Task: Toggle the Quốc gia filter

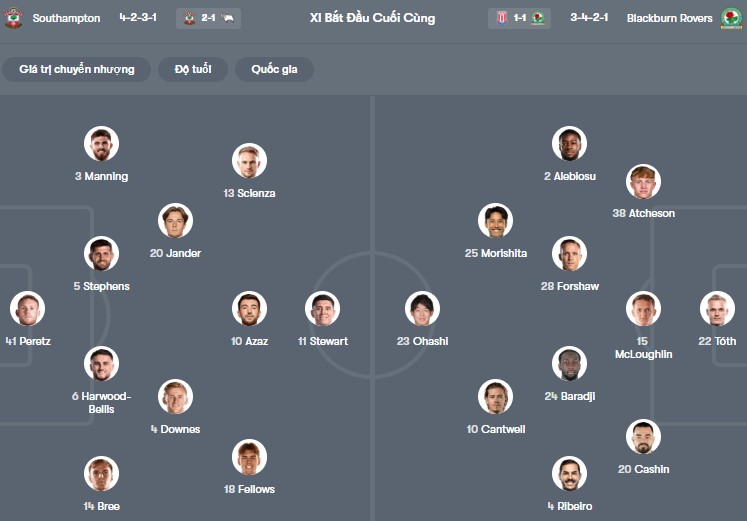Action: click(273, 69)
